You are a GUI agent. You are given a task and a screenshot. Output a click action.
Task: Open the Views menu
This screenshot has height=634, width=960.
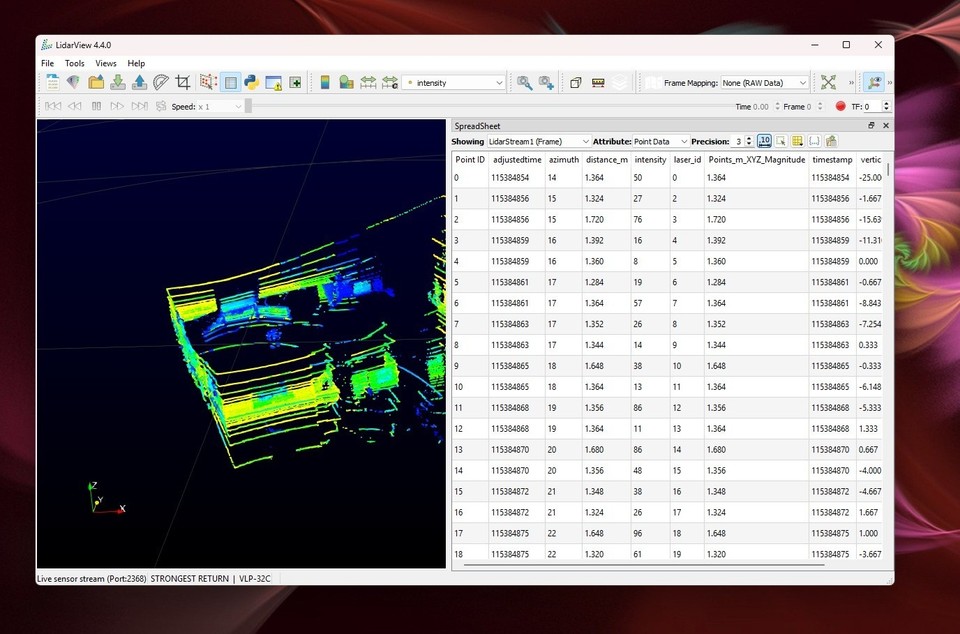105,63
